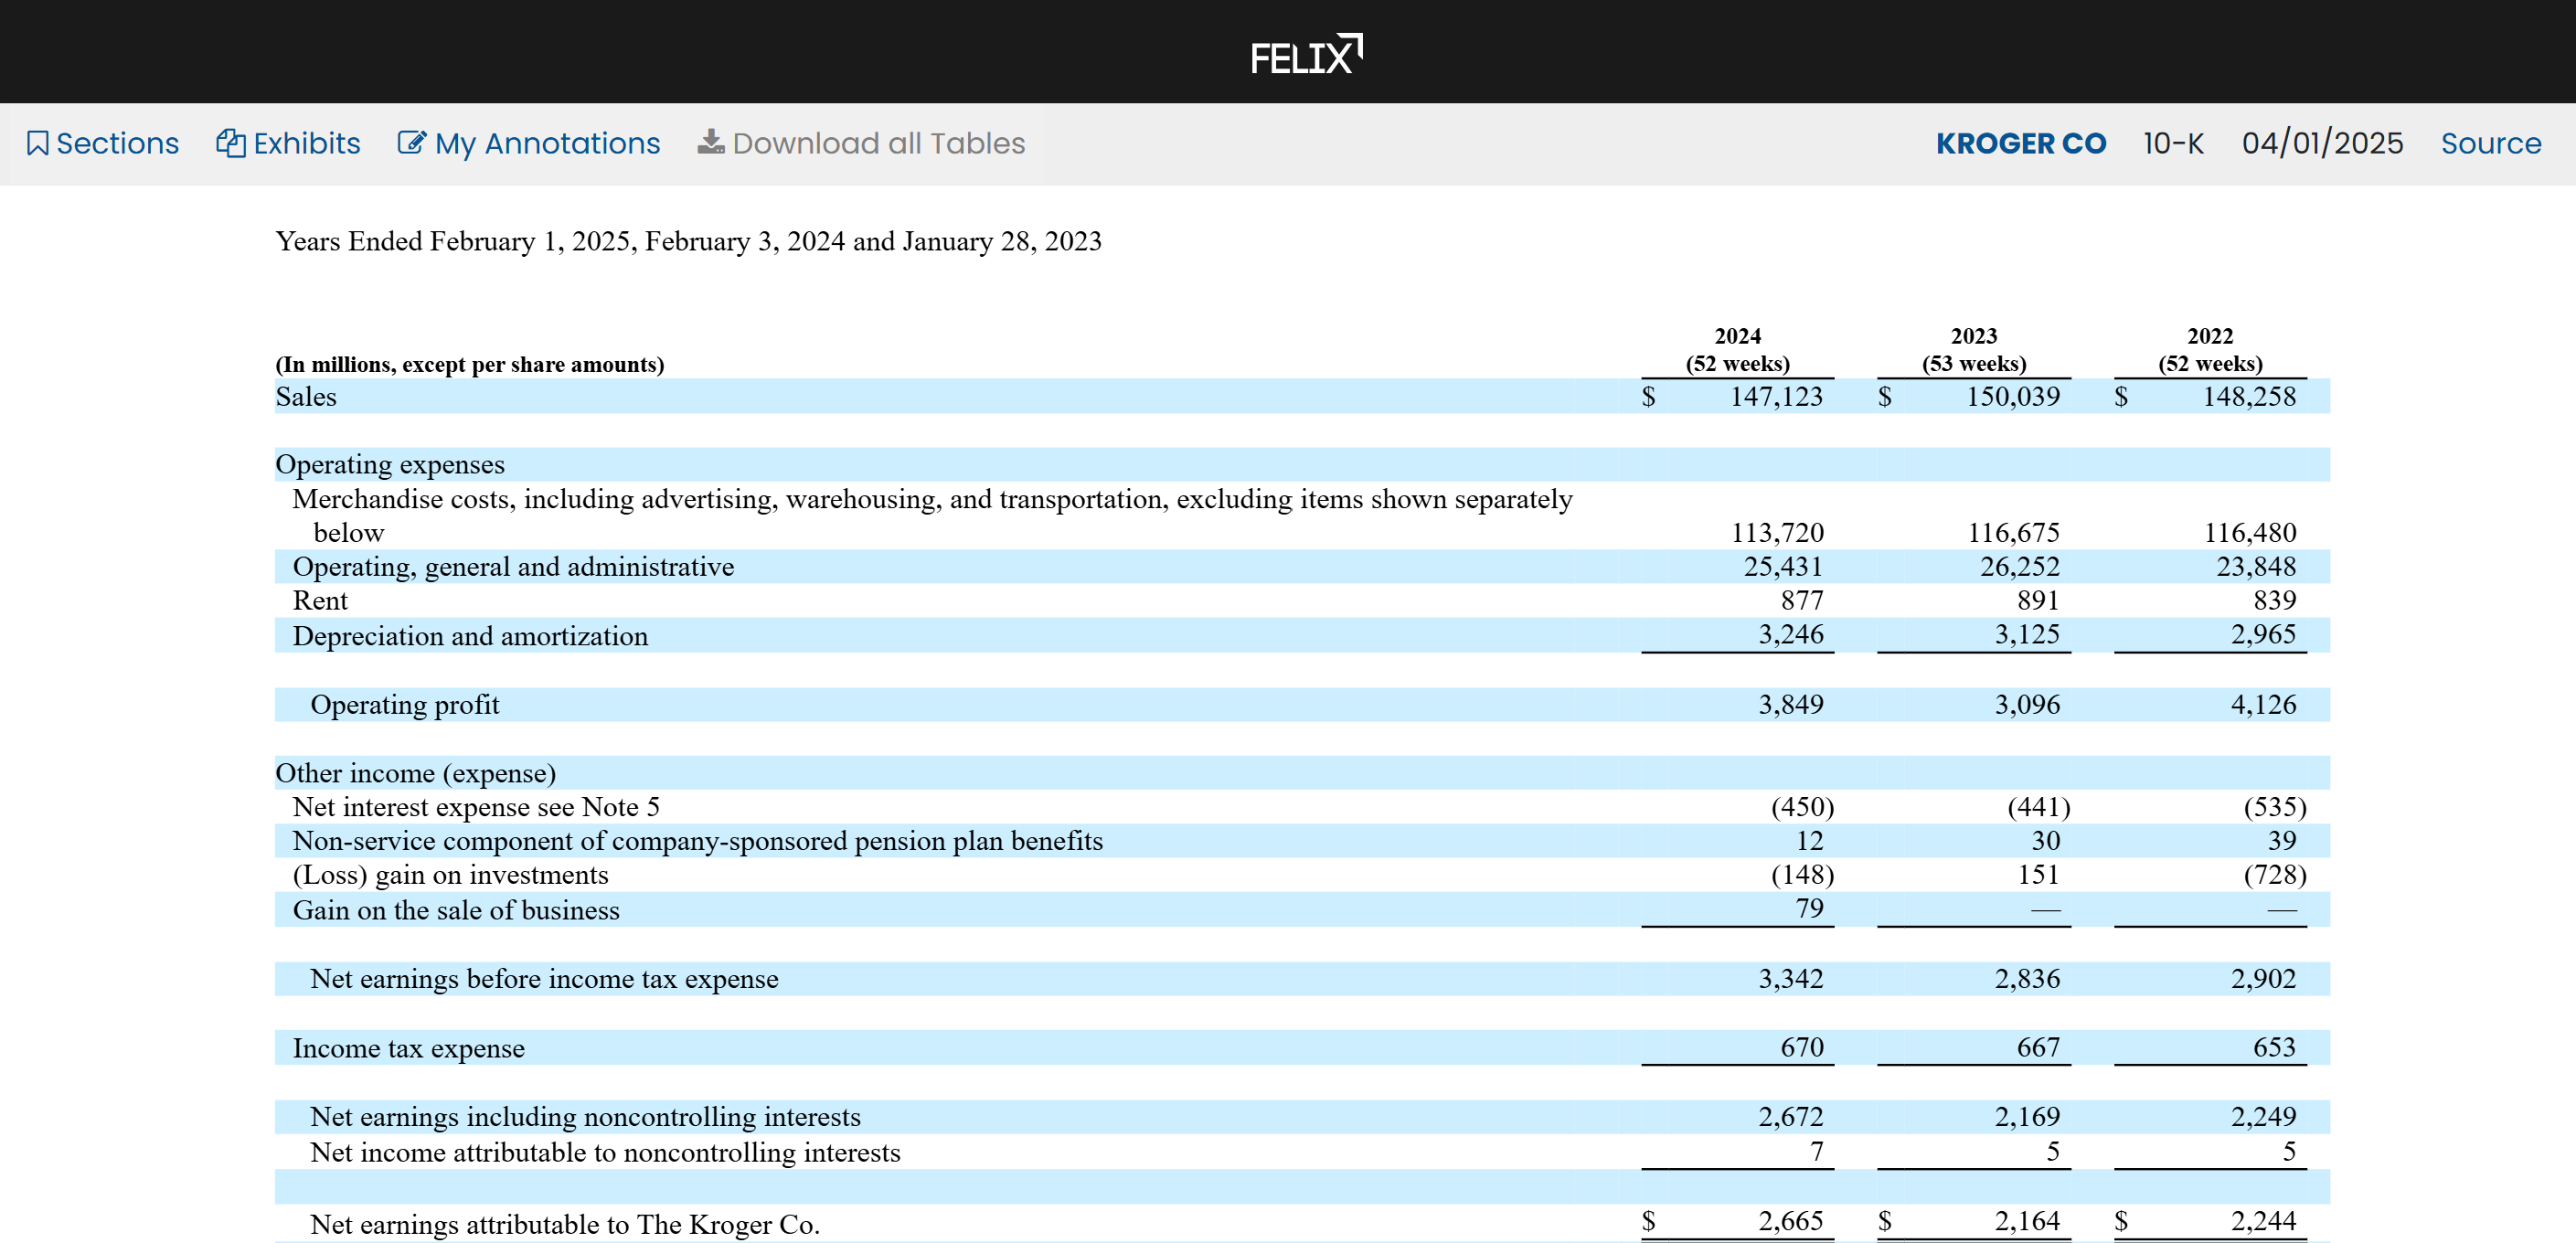Click the 2024 (52 weeks) column header
The image size is (2576, 1243).
pos(1737,350)
